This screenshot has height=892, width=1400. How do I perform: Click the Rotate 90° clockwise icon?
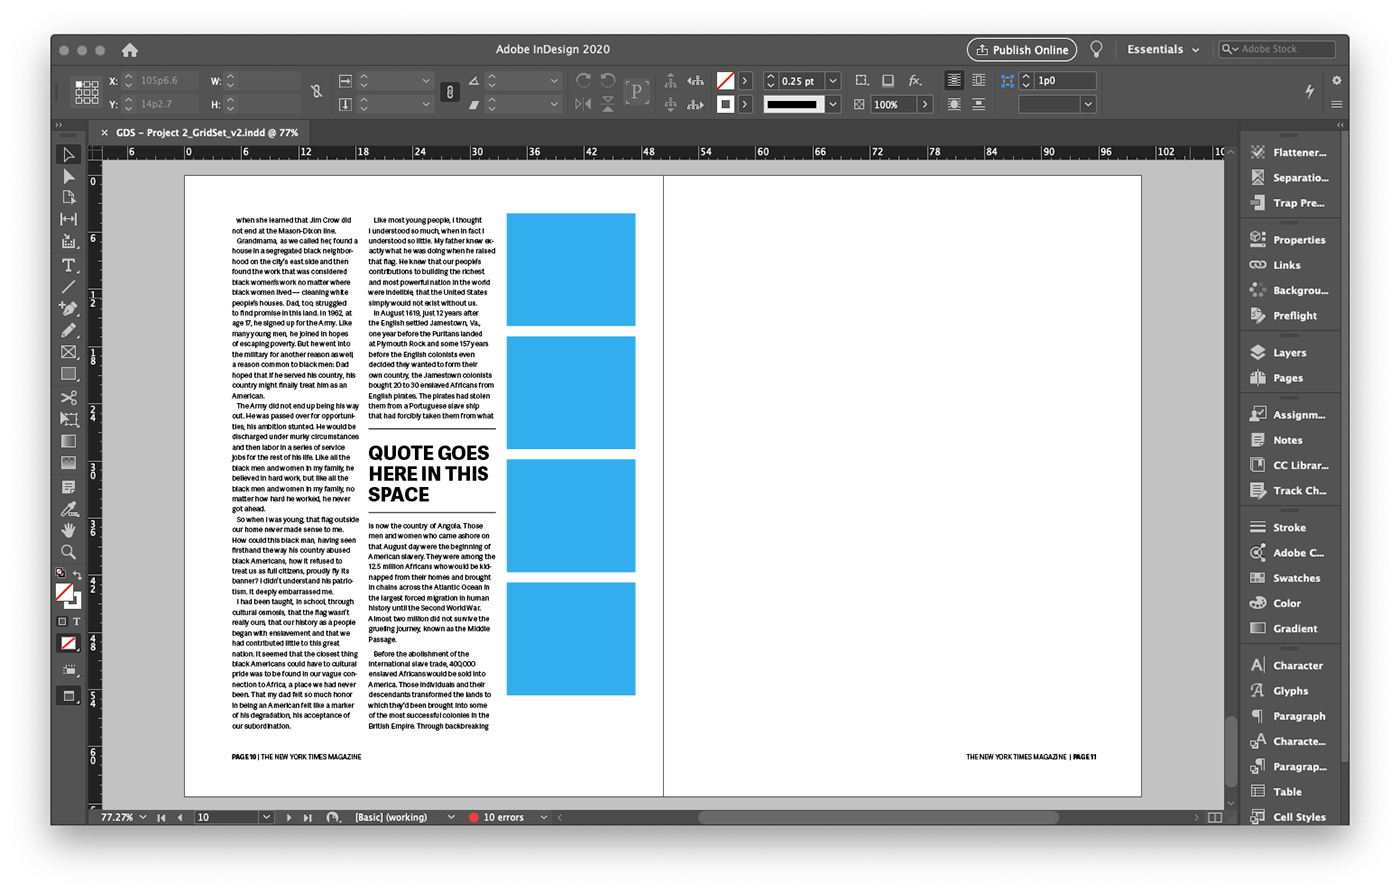(x=583, y=80)
